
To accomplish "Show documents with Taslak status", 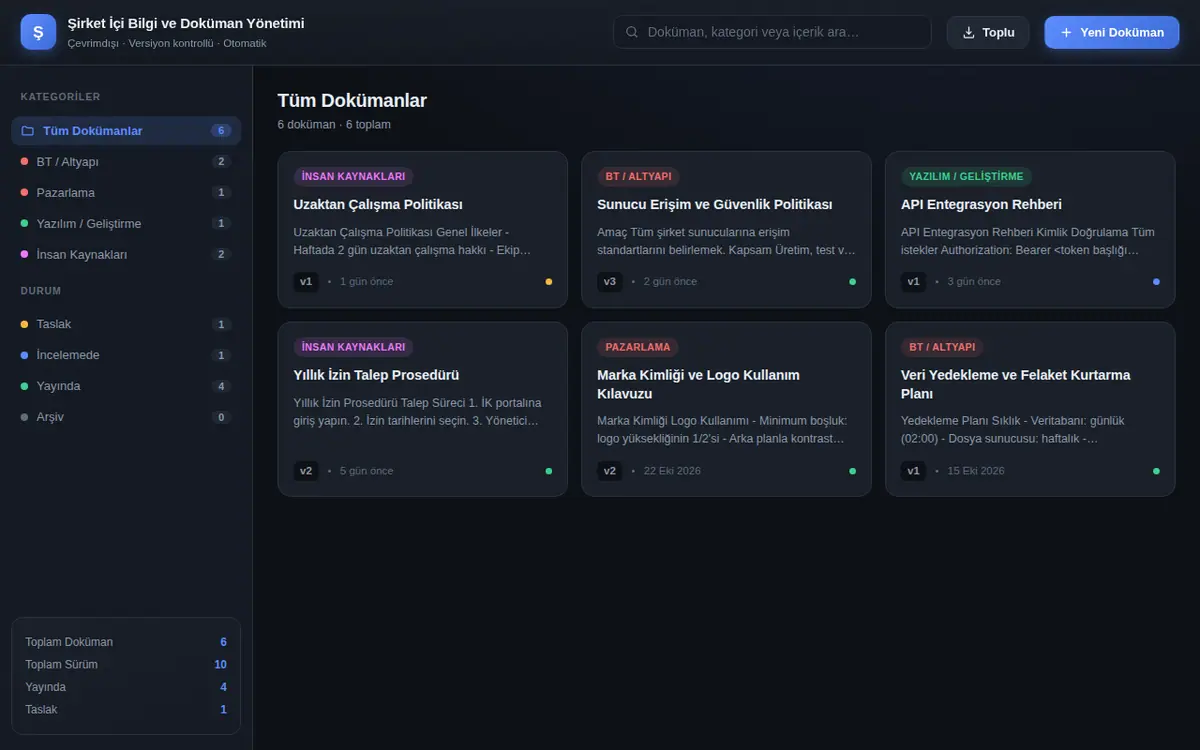I will [x=126, y=324].
